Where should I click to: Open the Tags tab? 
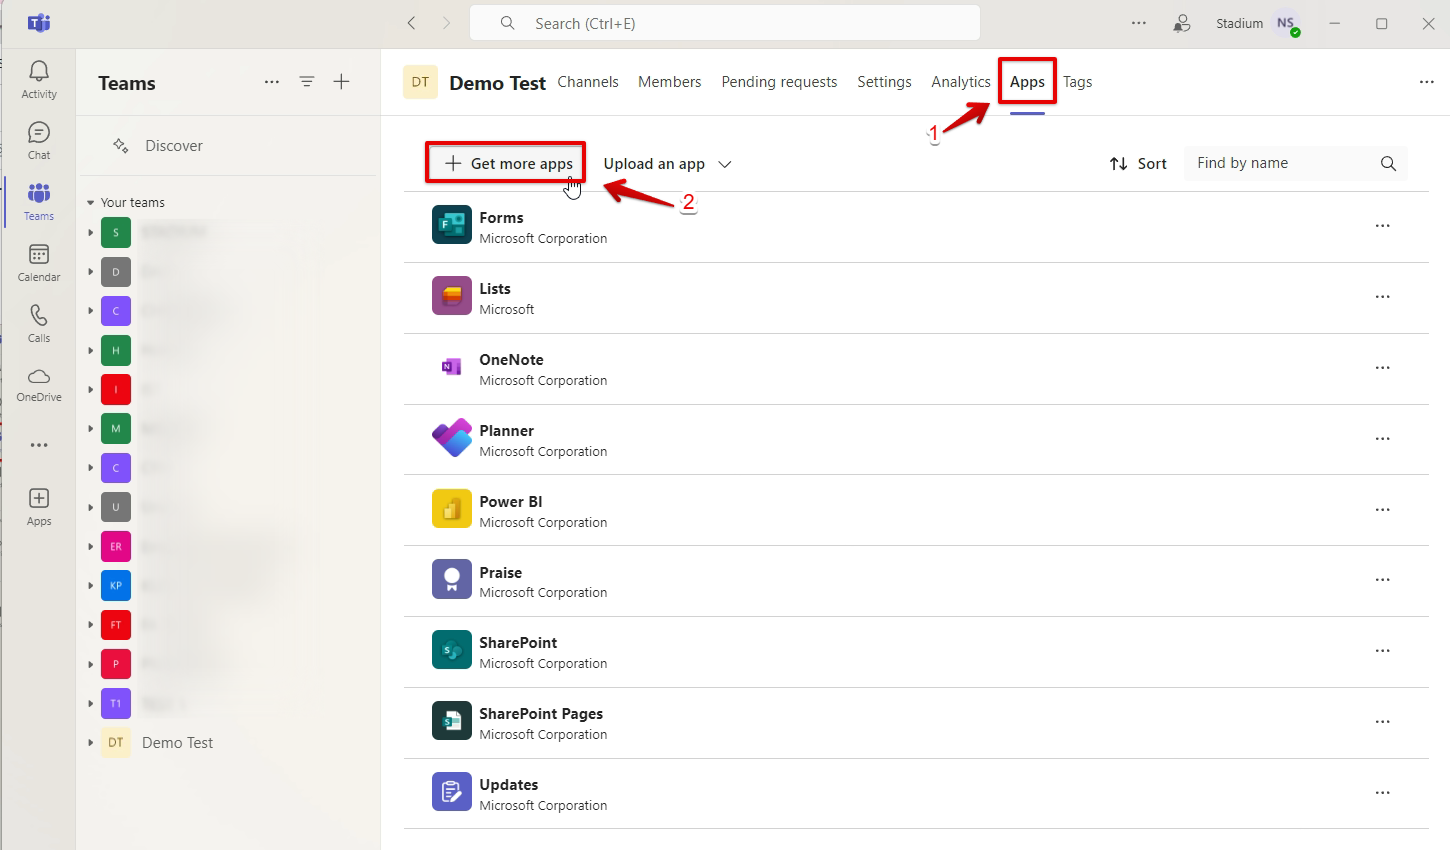tap(1077, 82)
